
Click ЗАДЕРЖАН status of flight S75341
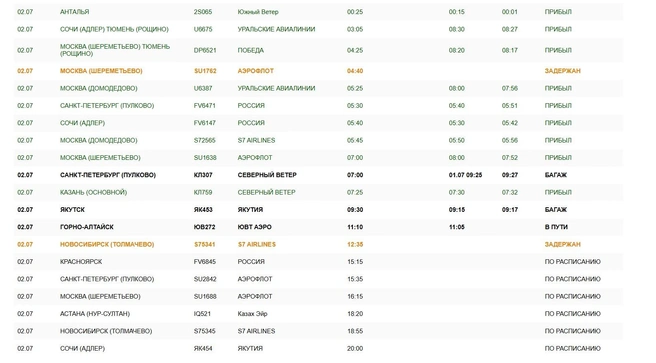562,245
